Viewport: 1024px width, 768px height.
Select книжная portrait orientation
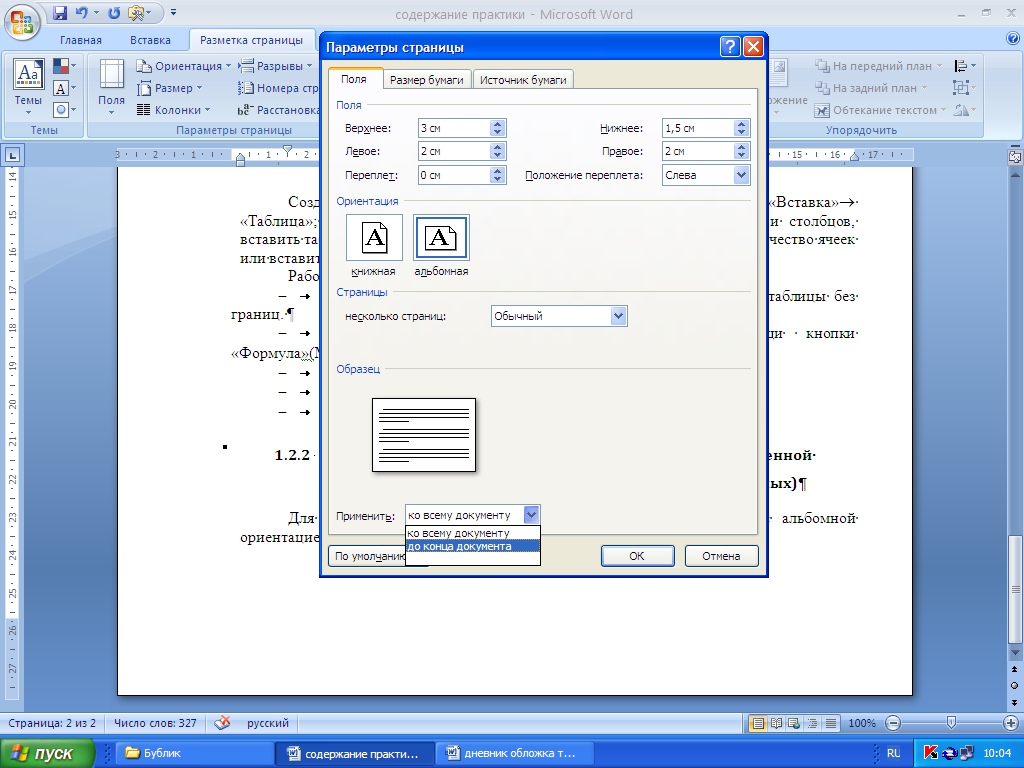point(374,238)
